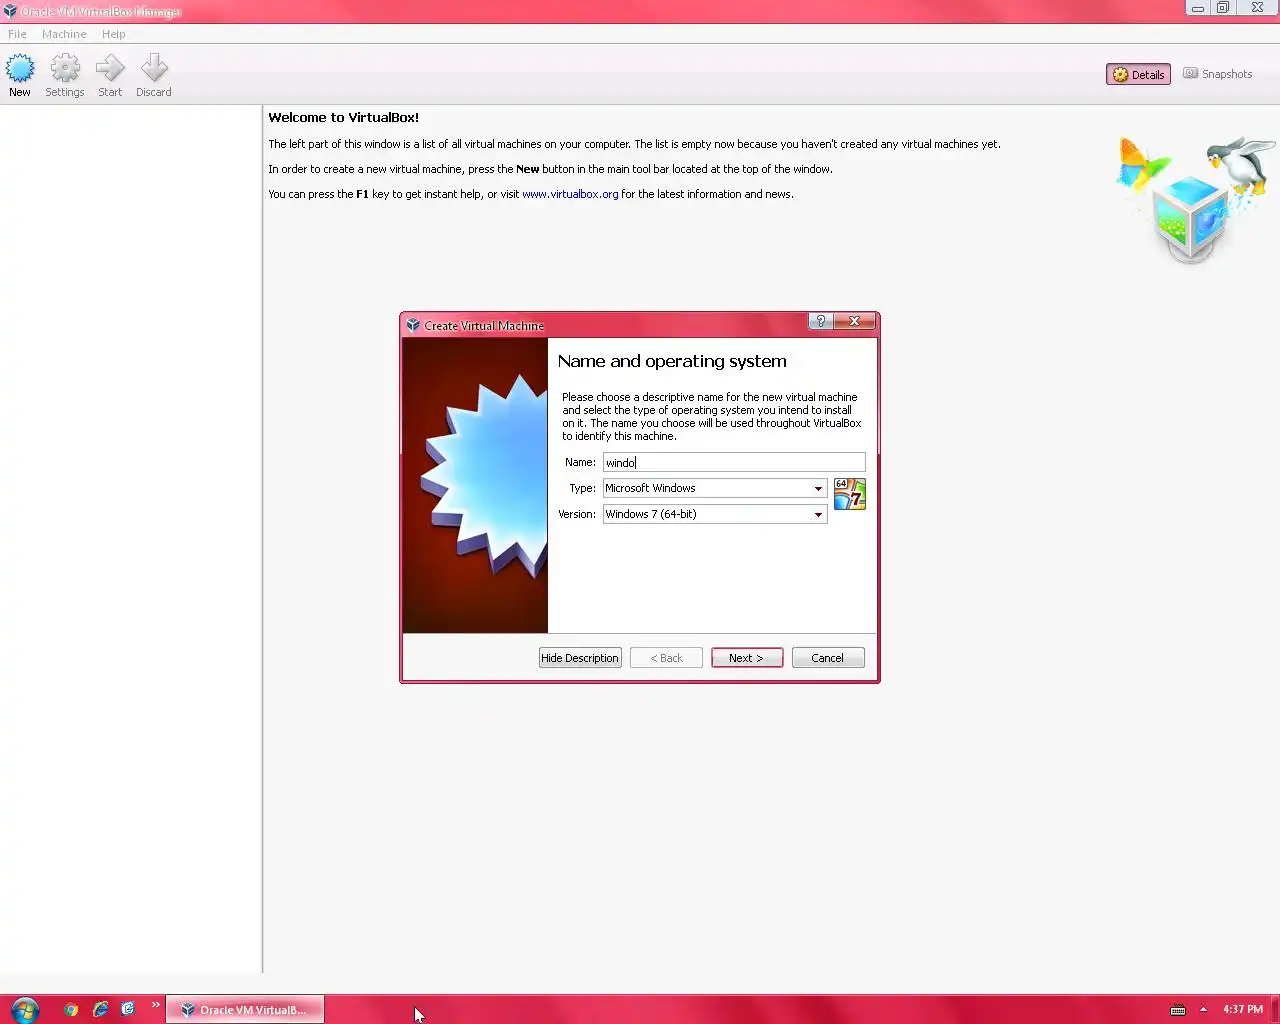Expand the quick launch overflow chevron
Image resolution: width=1280 pixels, height=1024 pixels.
tap(155, 1005)
